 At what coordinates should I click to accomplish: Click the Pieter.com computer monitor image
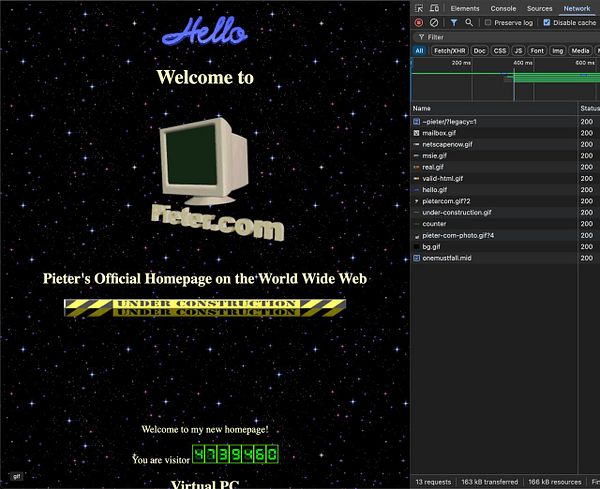click(217, 179)
